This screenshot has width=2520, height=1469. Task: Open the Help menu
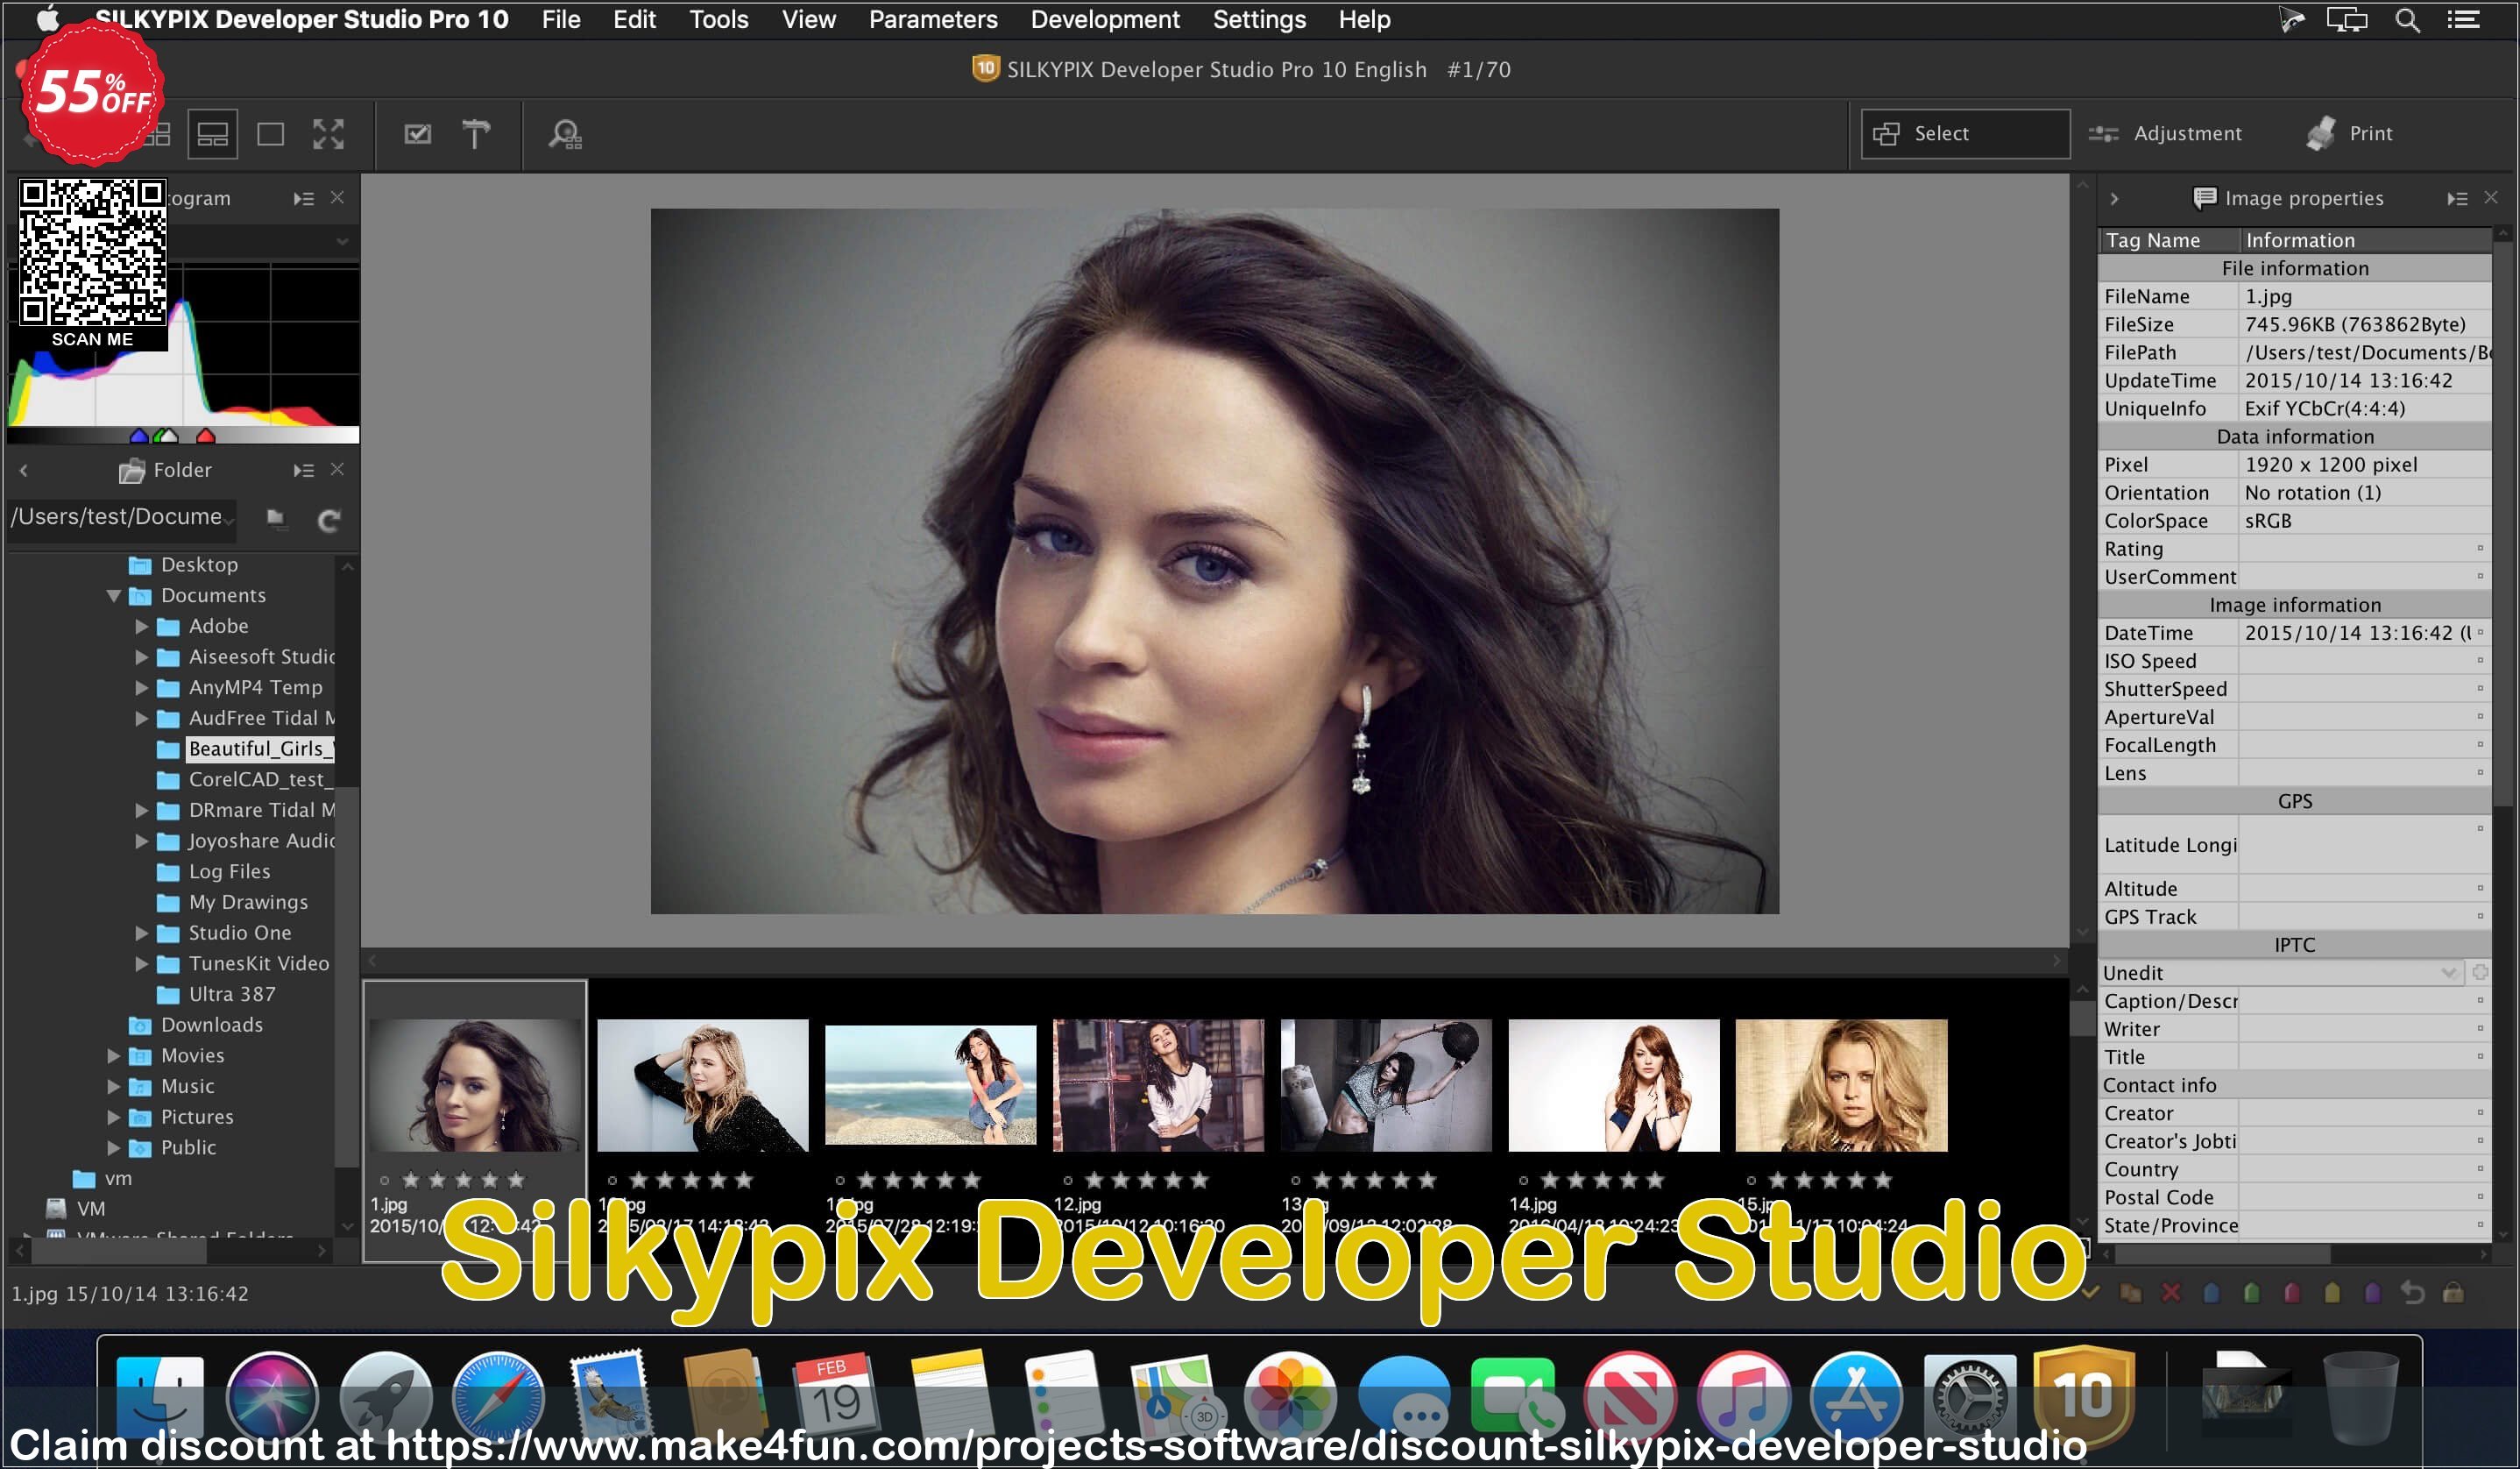[x=1364, y=20]
